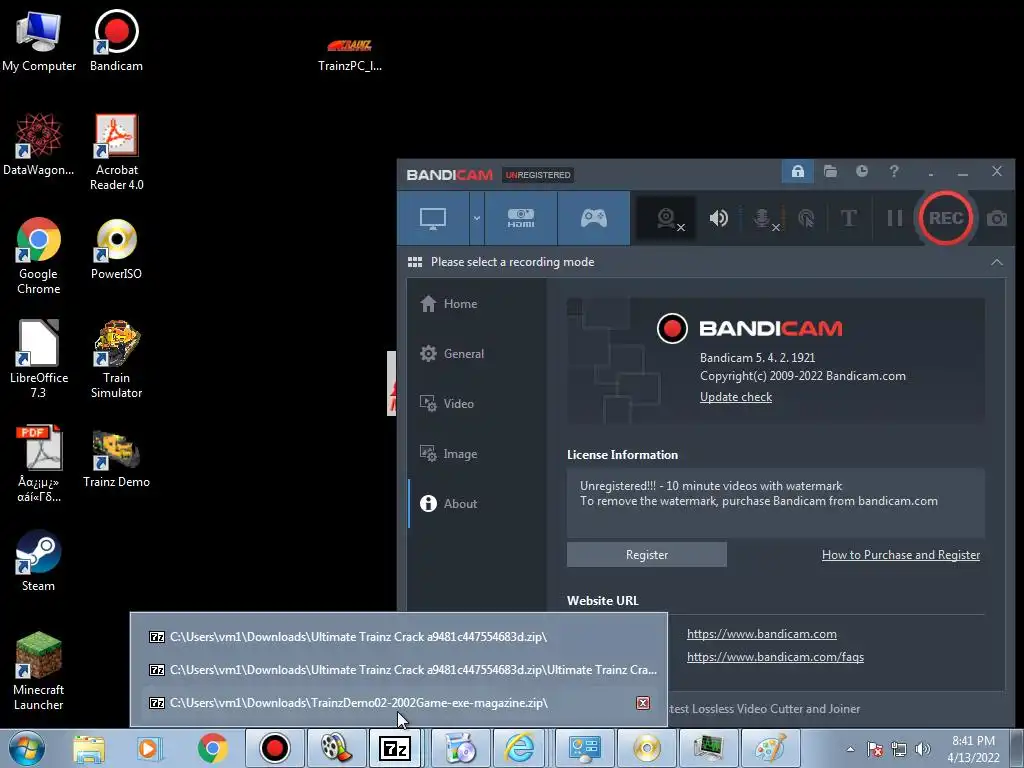
Task: Click the network tray icon
Action: pyautogui.click(x=899, y=749)
